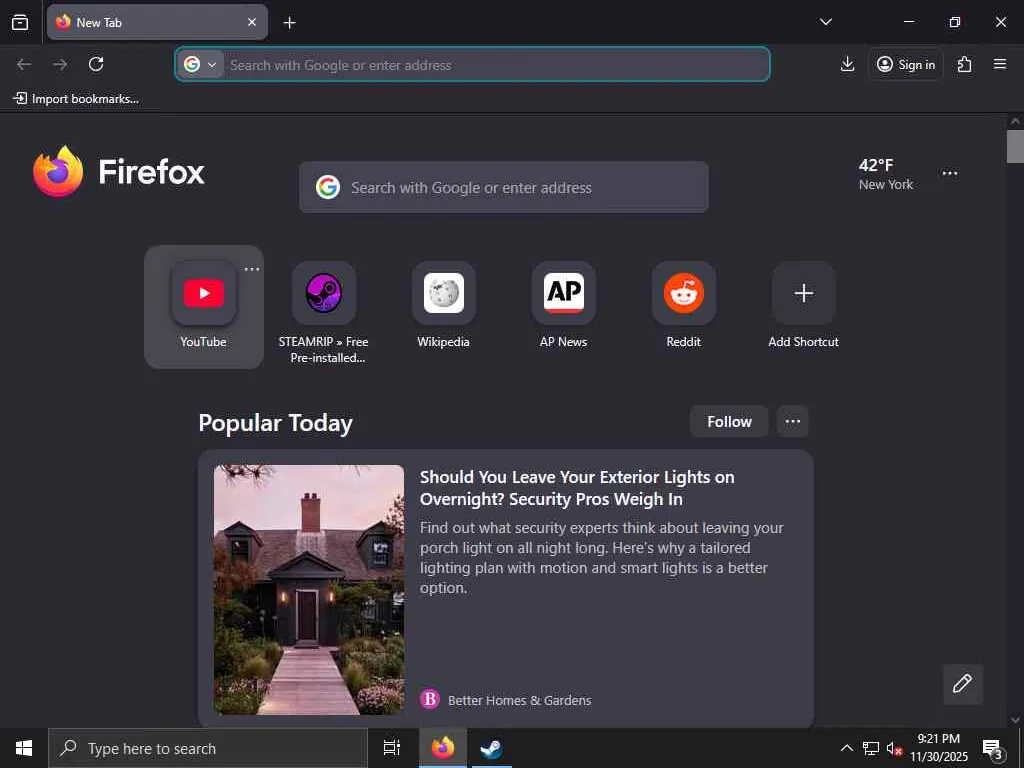Viewport: 1024px width, 768px height.
Task: Open the Reddit shortcut tile
Action: coord(684,307)
